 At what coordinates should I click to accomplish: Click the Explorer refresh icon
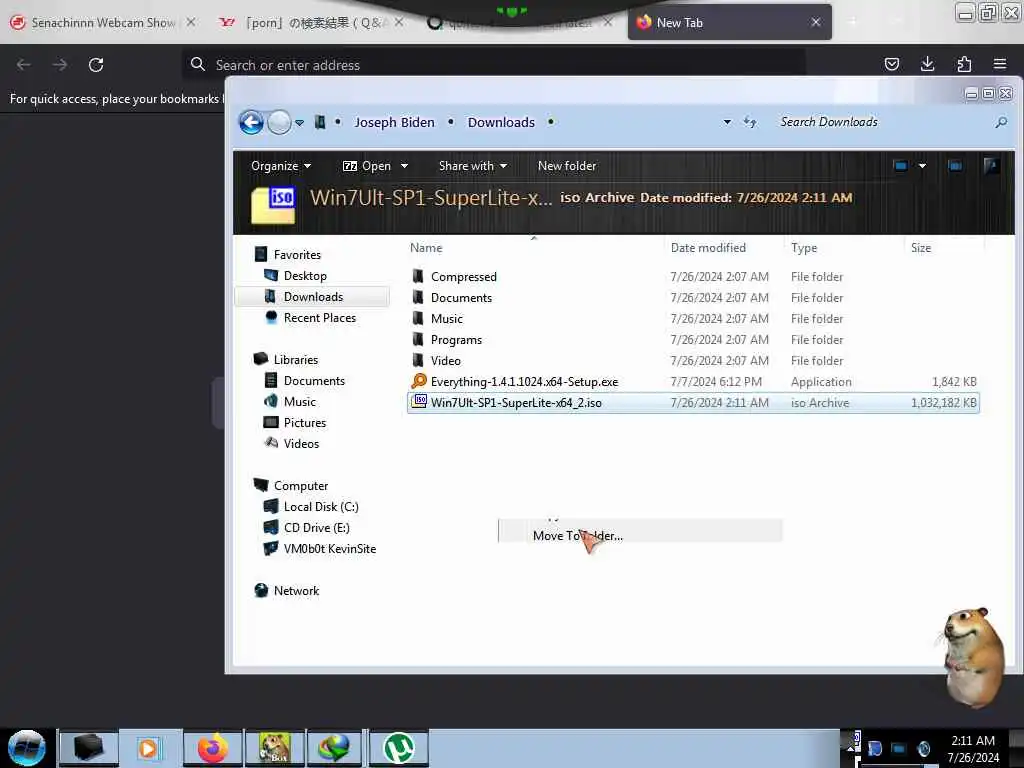pyautogui.click(x=750, y=122)
